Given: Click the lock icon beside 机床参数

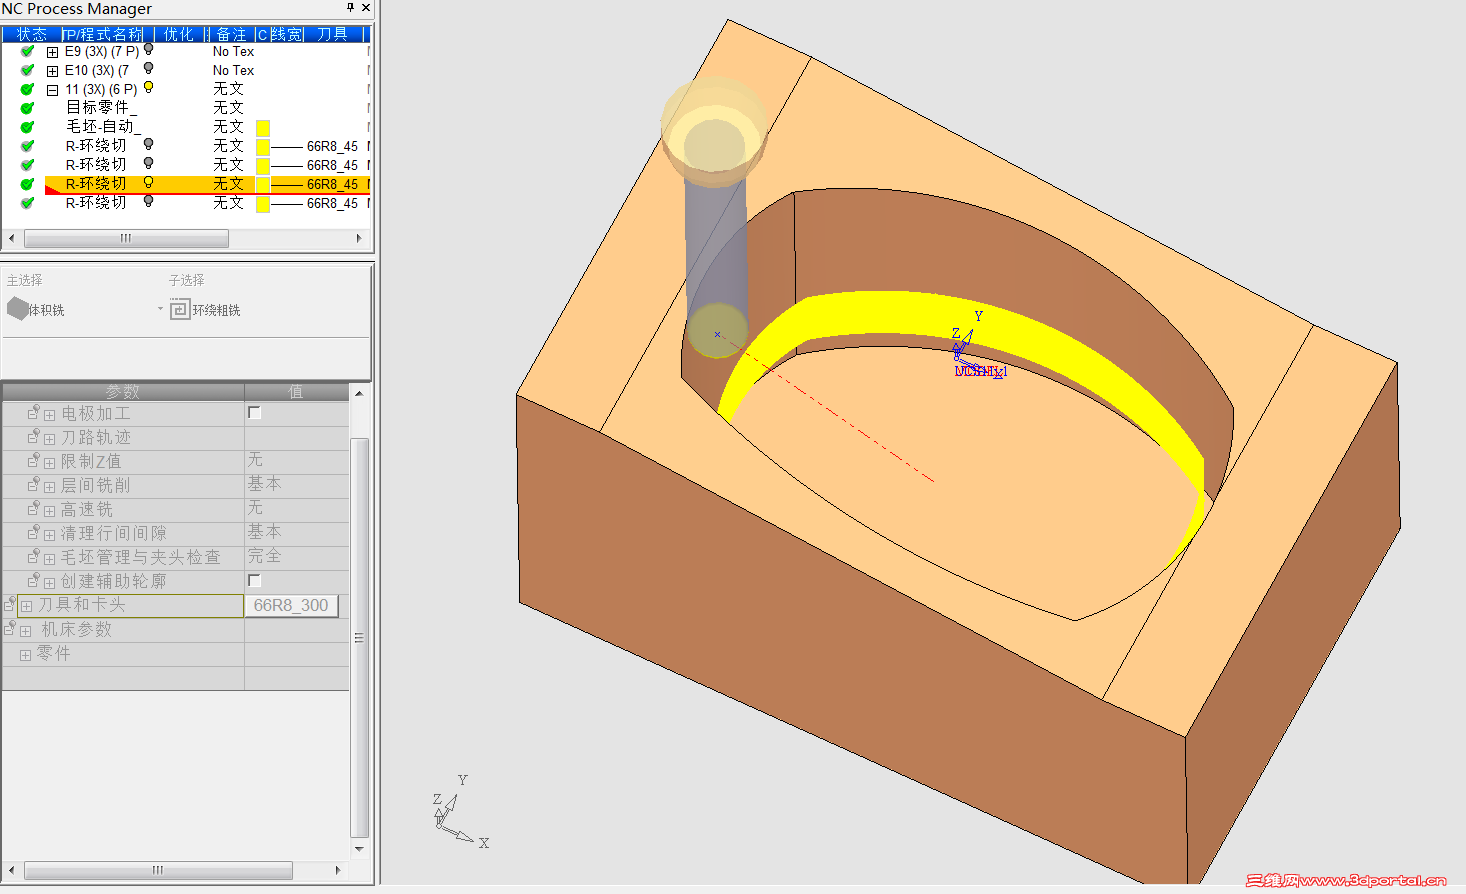Looking at the screenshot, I should (x=10, y=628).
